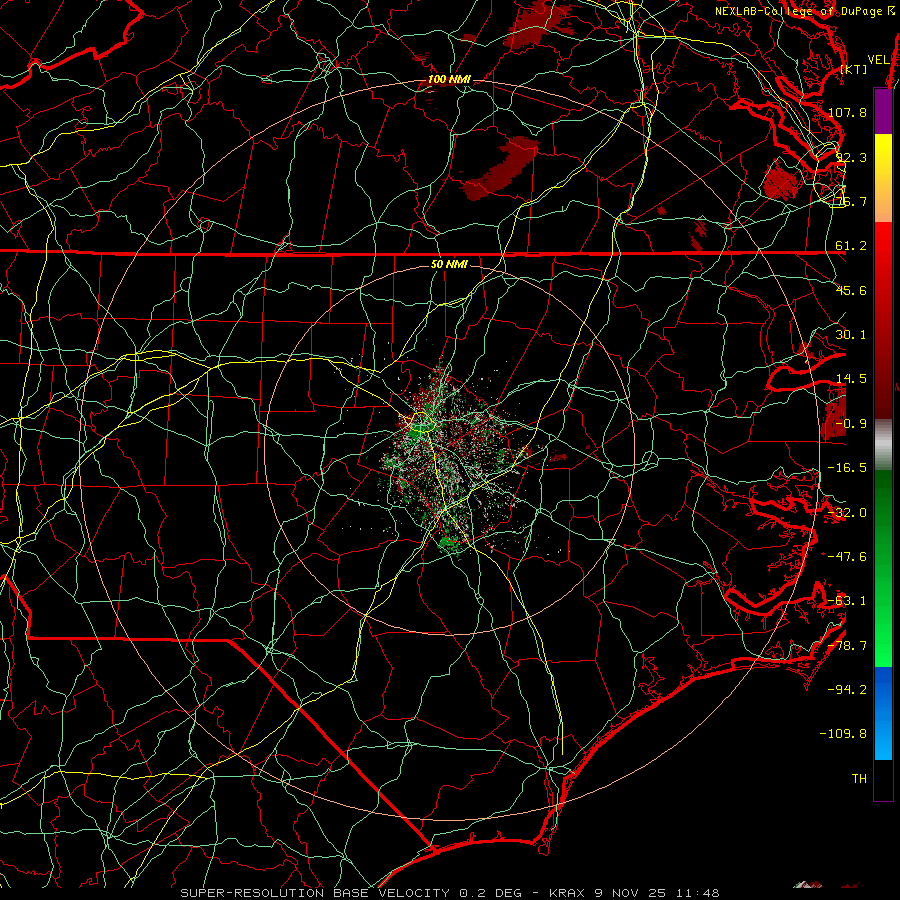Click the TH legend label
Screen dimensions: 900x900
point(859,779)
